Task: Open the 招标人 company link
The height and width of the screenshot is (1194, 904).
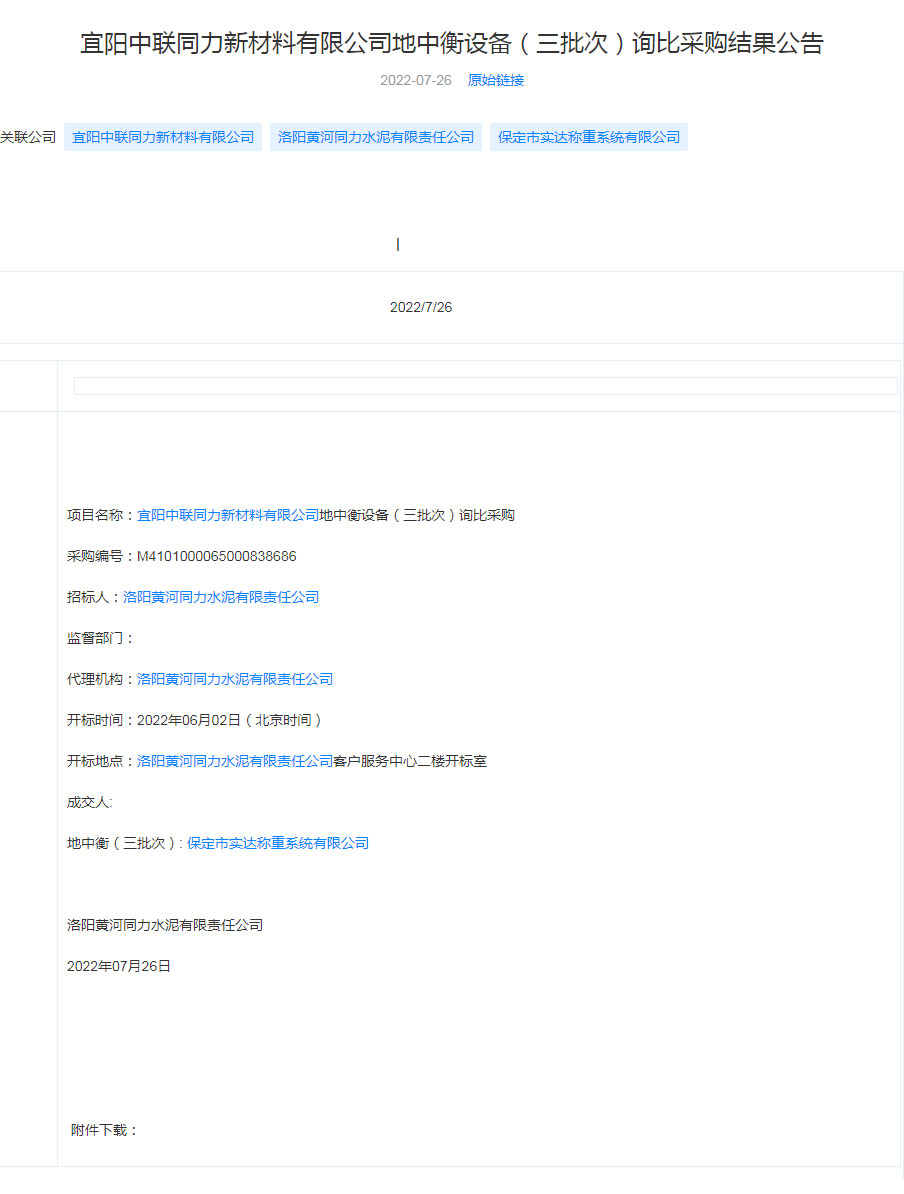Action: (x=221, y=597)
